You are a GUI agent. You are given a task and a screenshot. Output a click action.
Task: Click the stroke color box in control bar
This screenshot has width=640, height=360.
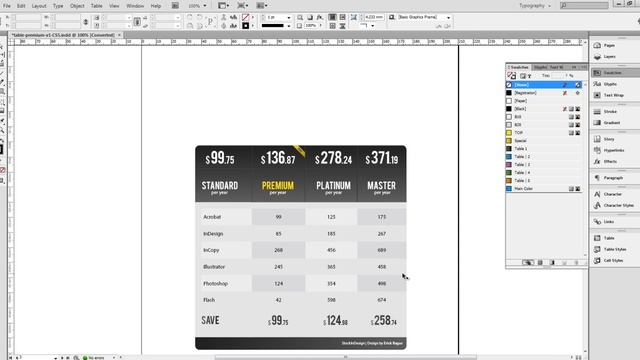[x=245, y=26]
